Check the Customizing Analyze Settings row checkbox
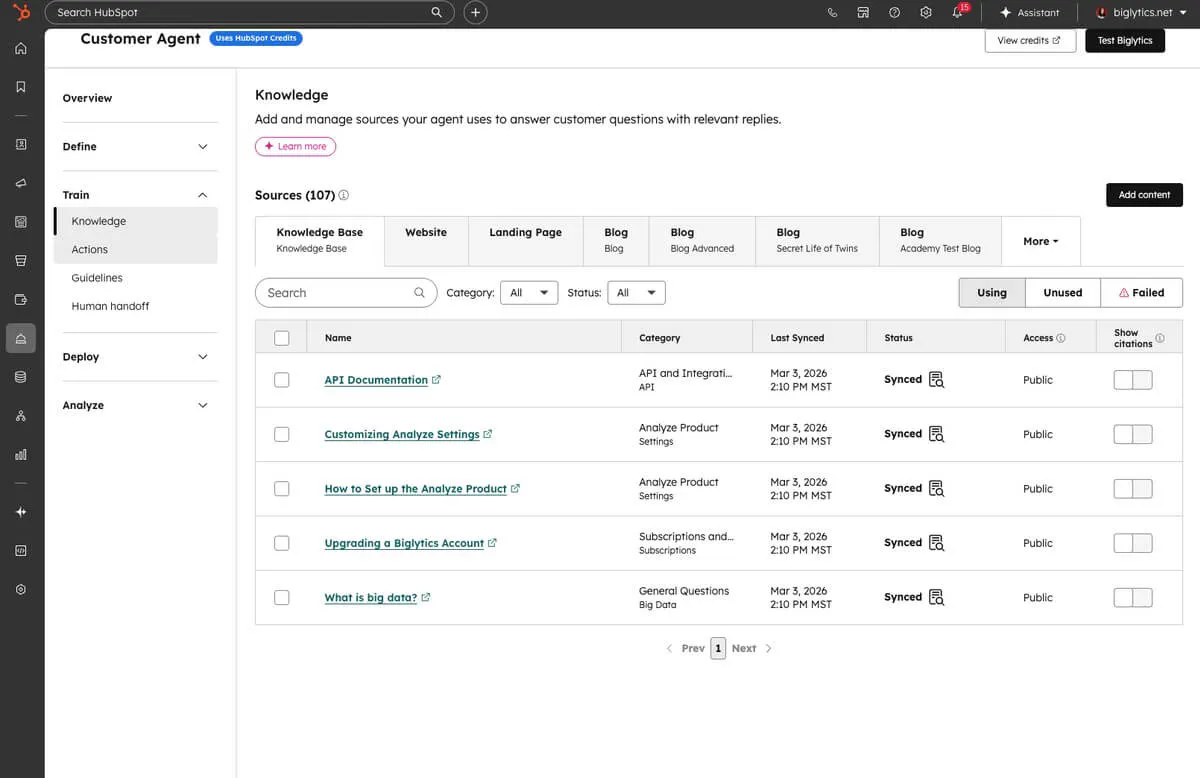 (281, 434)
